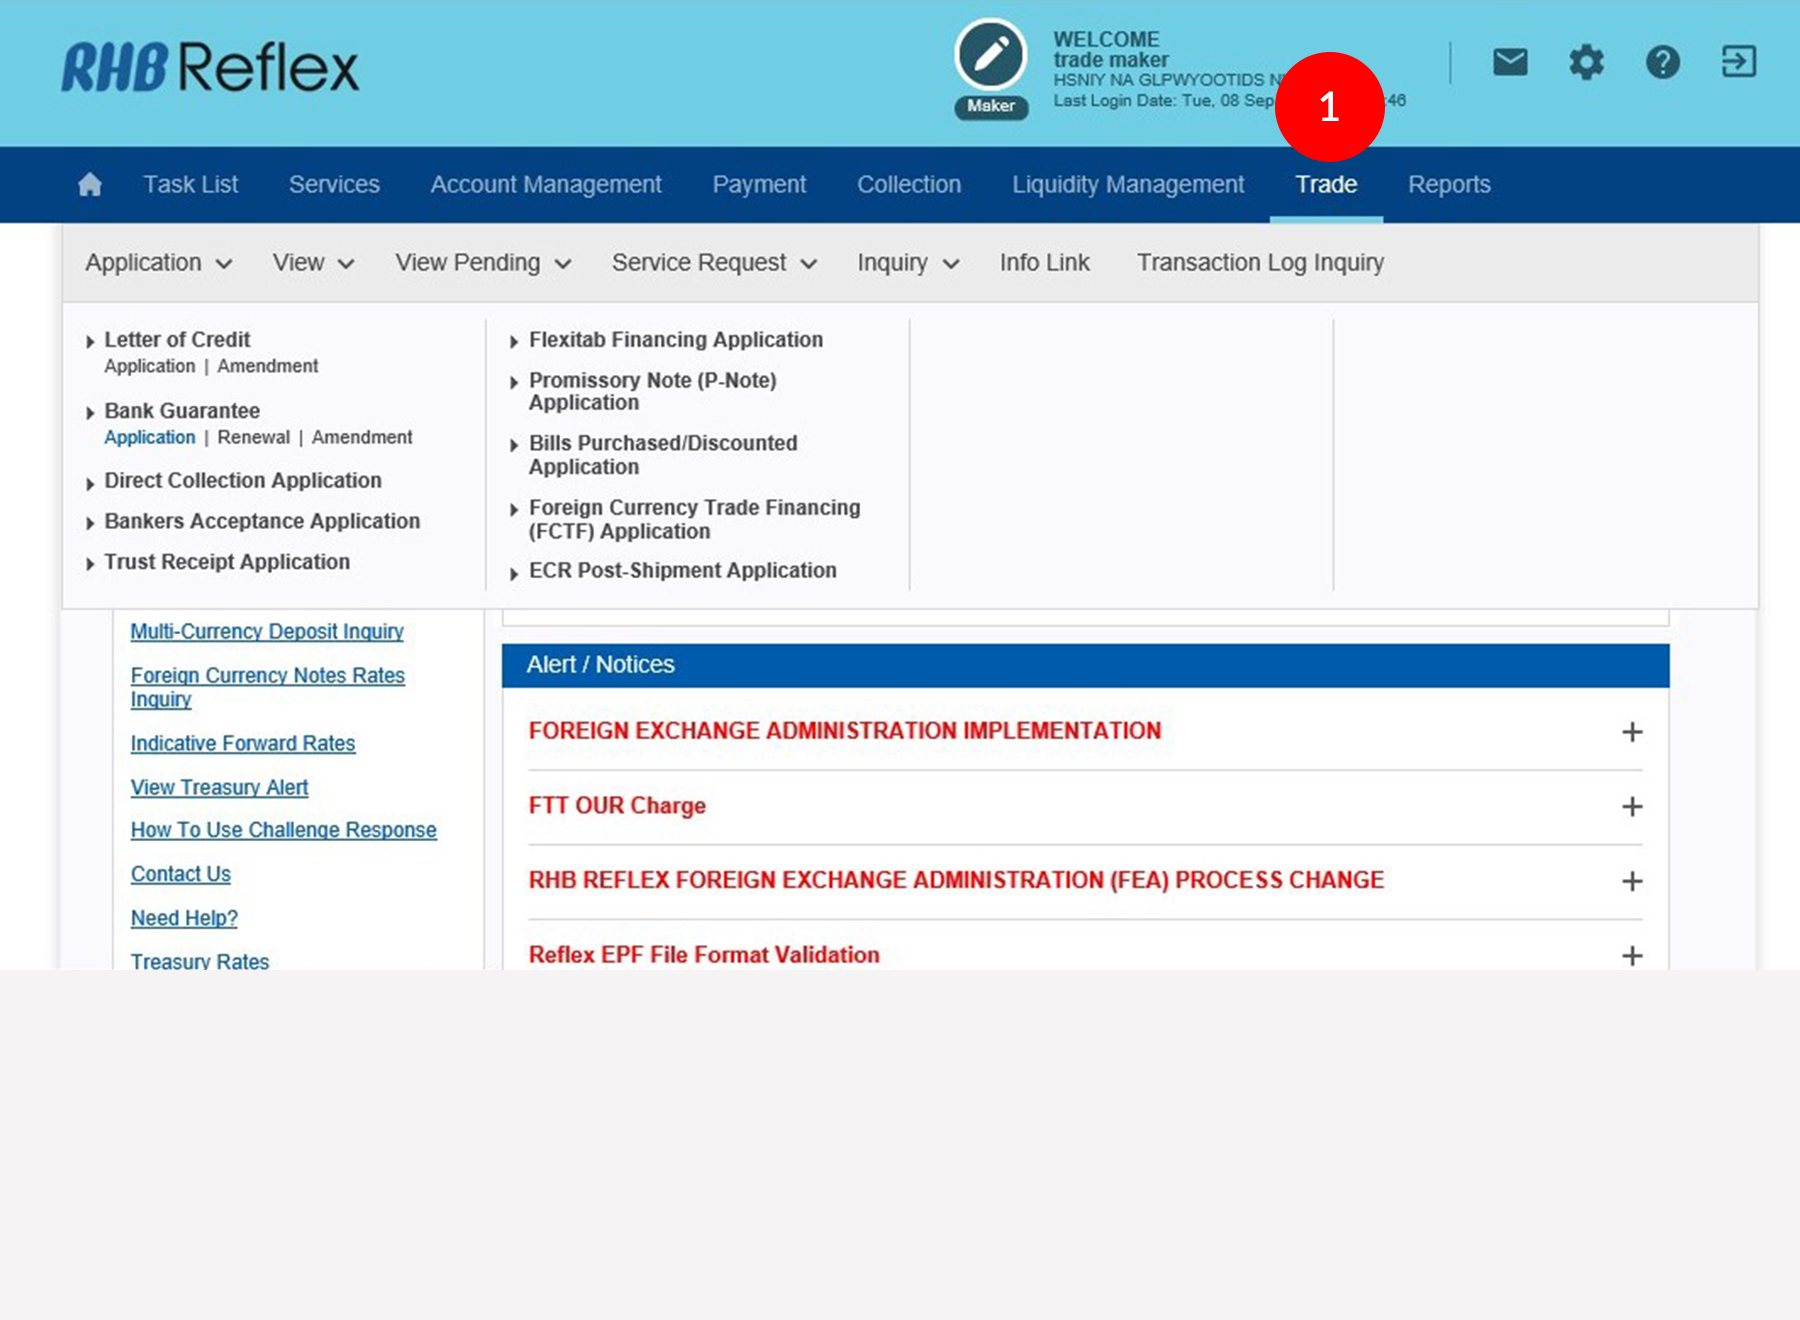
Task: Click the Maker pencil profile icon
Action: pyautogui.click(x=990, y=56)
